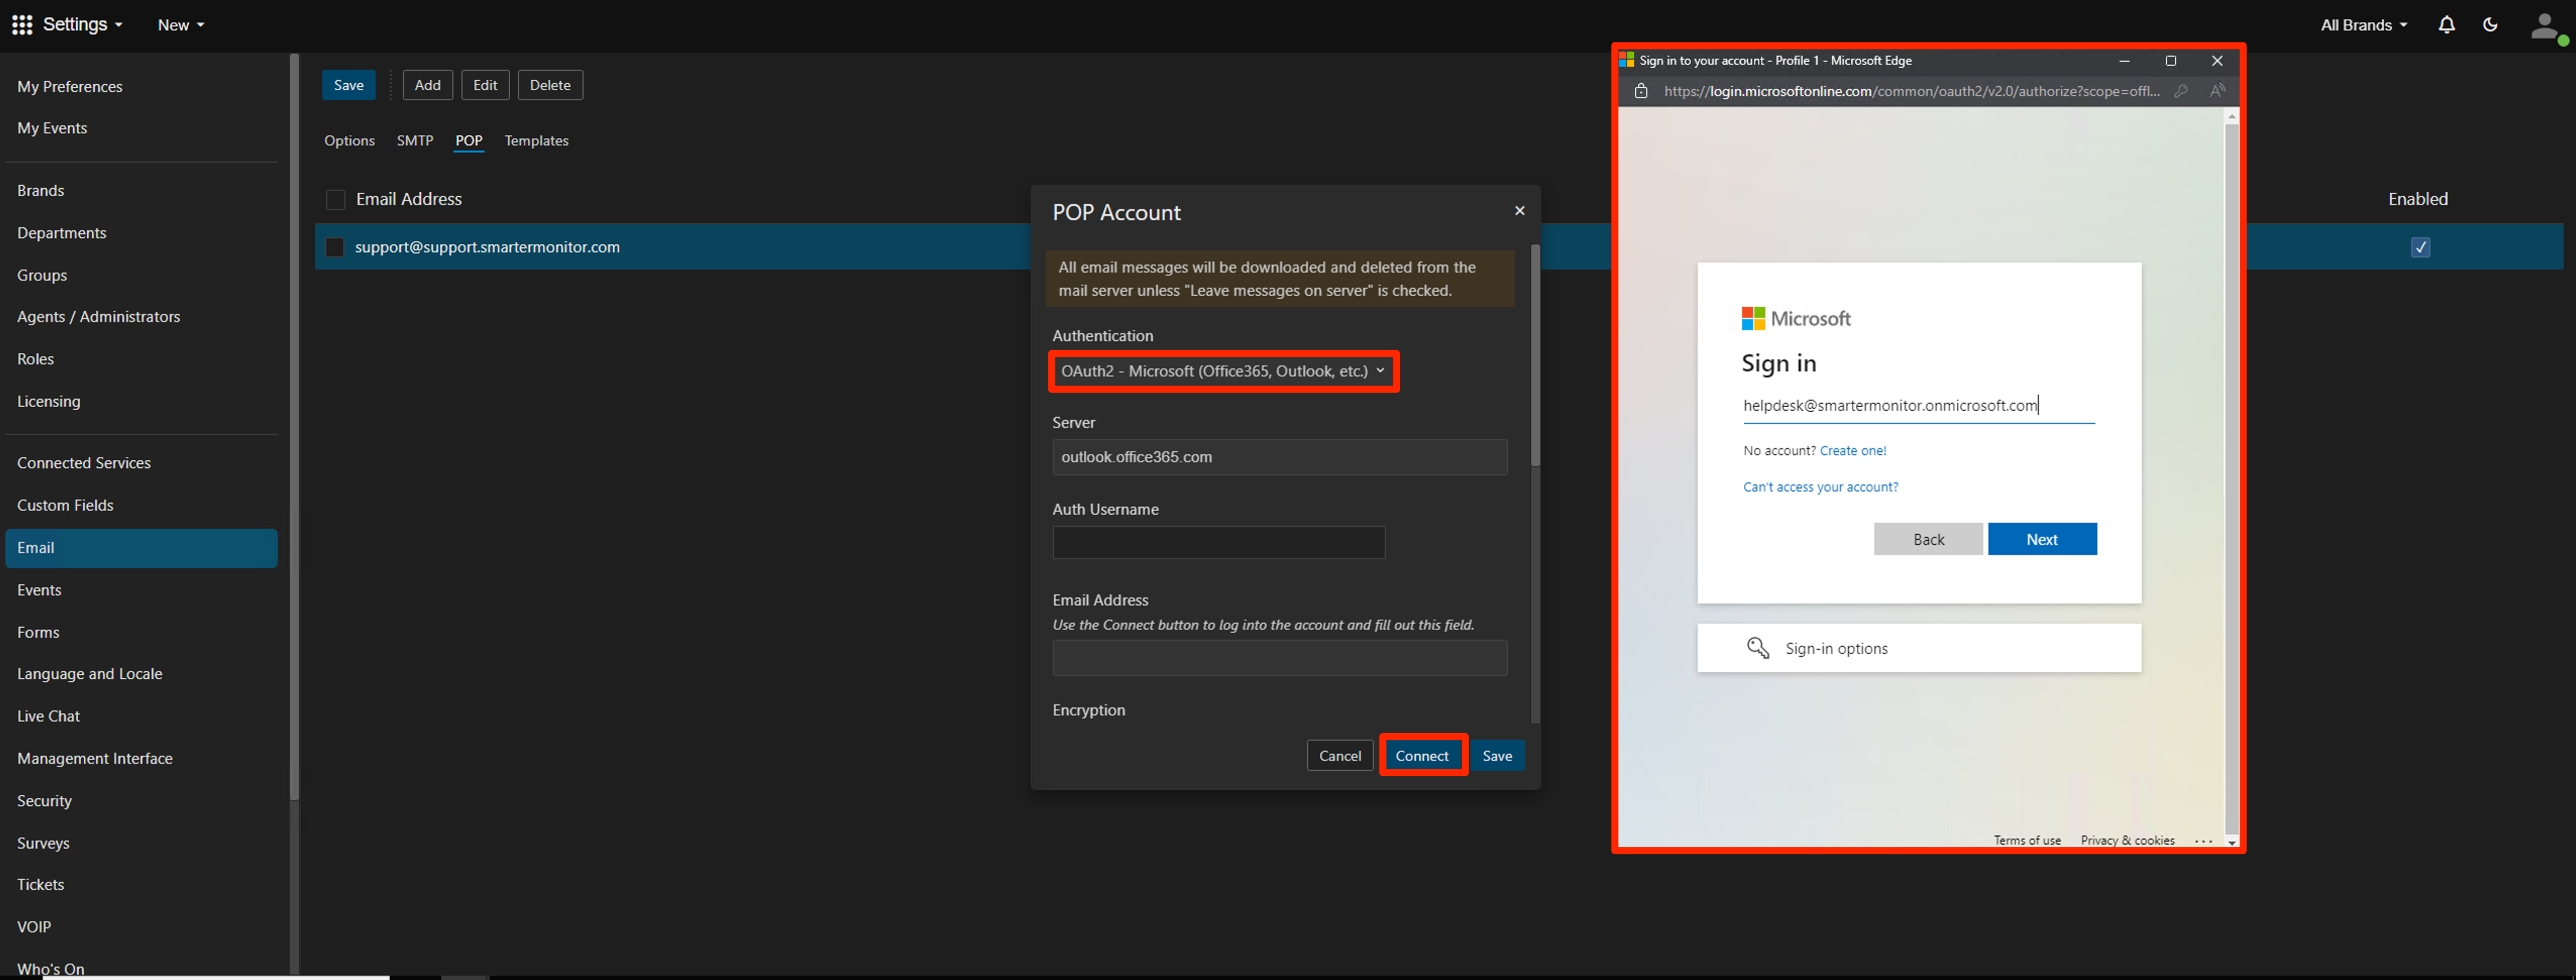
Task: Expand the New dropdown menu
Action: click(181, 25)
